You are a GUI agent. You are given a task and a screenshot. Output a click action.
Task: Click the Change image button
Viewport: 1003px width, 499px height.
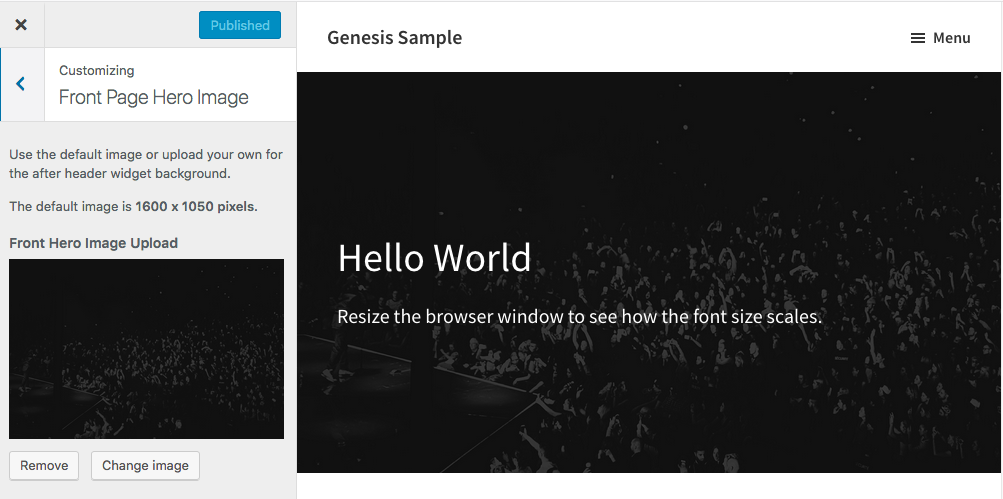[145, 465]
